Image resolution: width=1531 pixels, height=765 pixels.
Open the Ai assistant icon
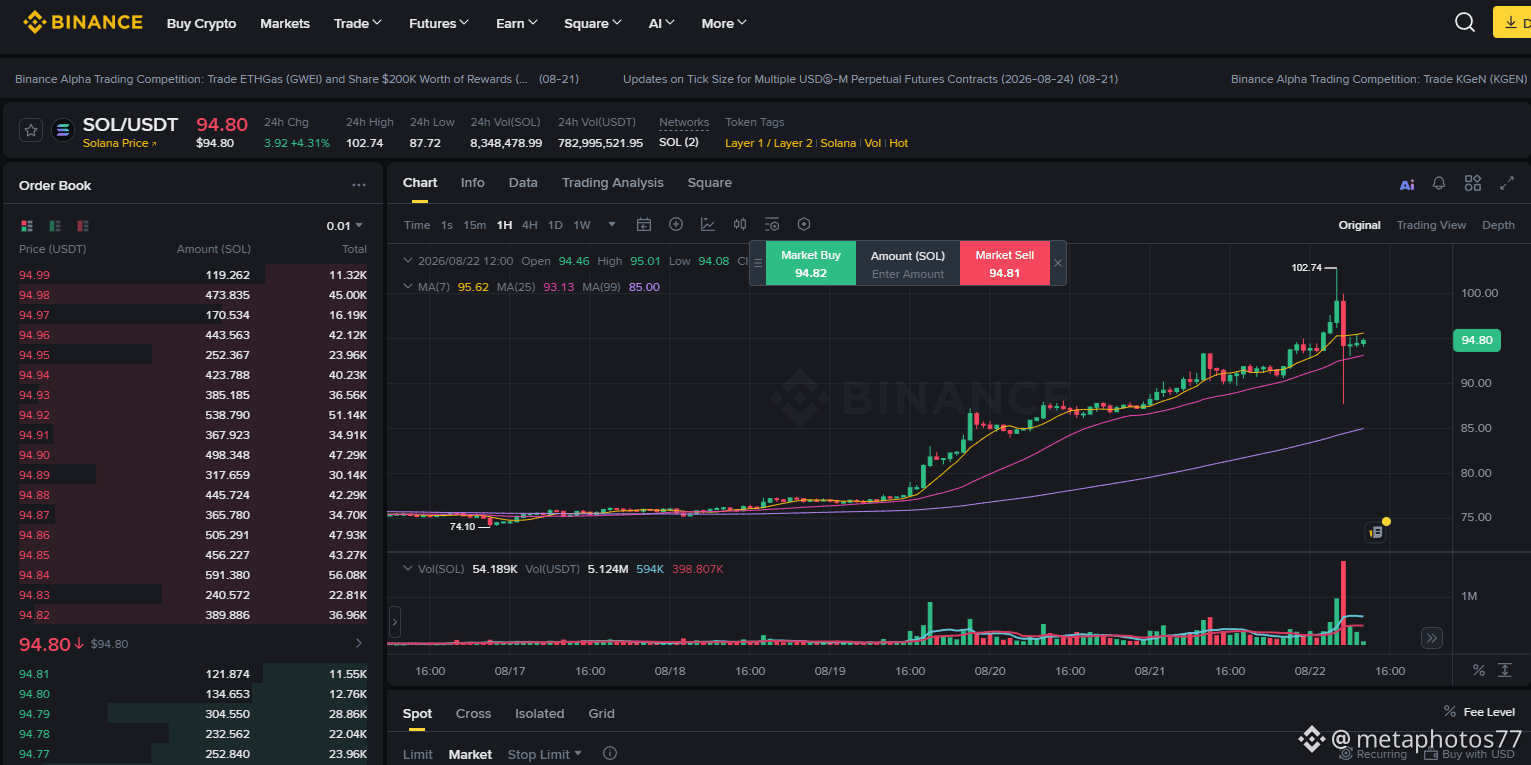[x=1407, y=184]
